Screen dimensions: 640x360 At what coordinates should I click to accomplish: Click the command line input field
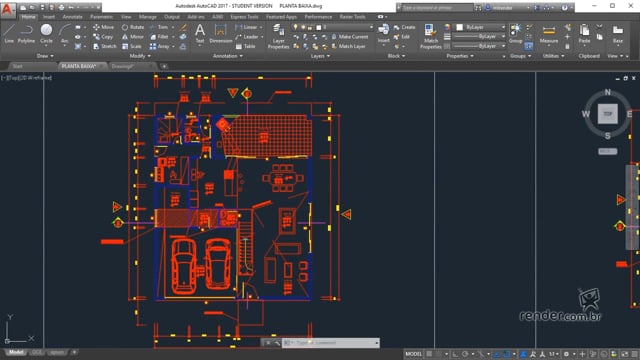pos(330,343)
